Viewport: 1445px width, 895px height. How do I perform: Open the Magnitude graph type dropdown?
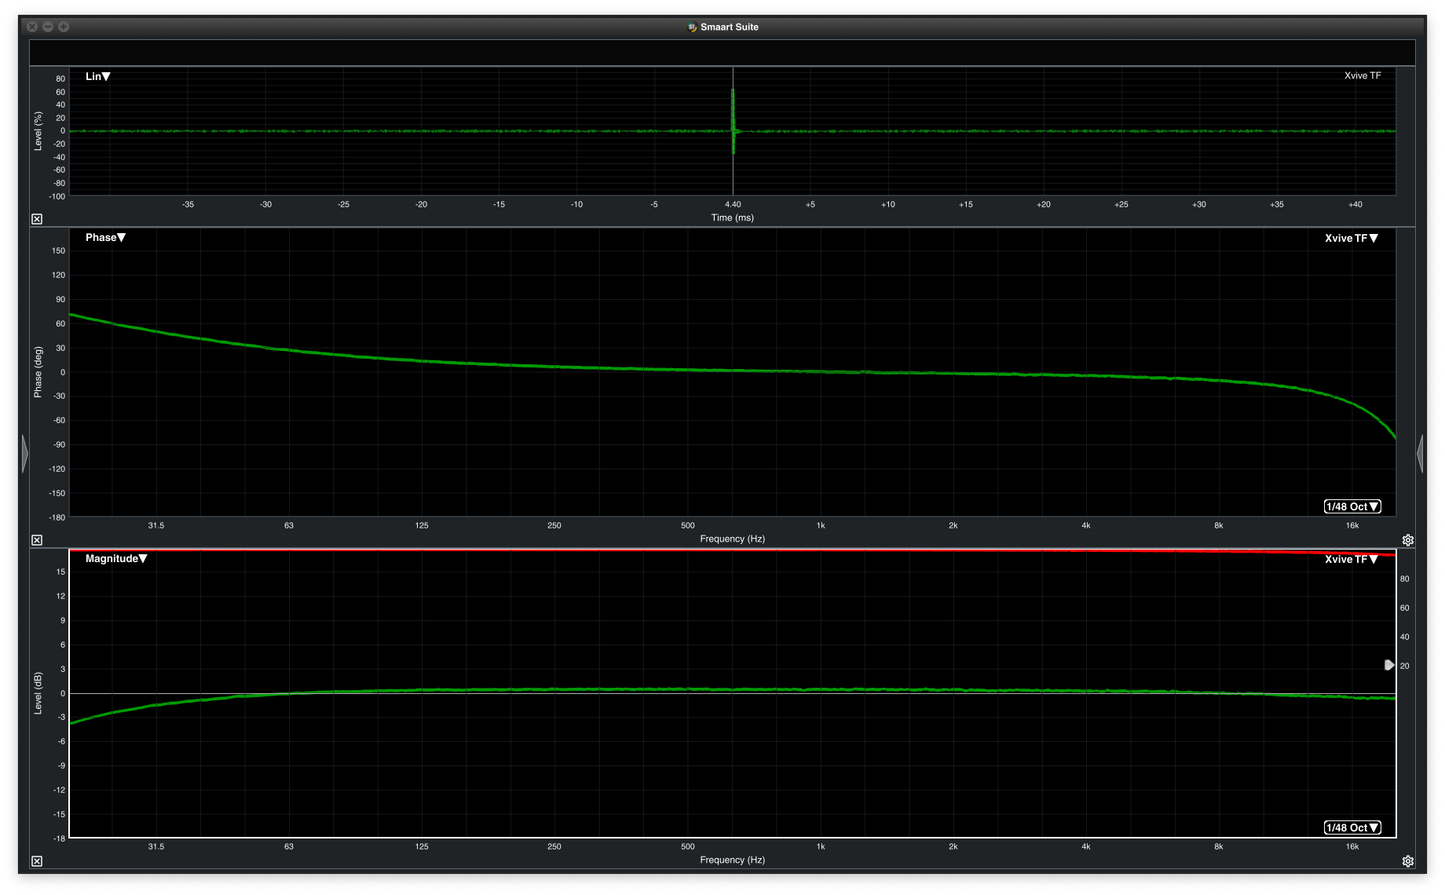[116, 558]
